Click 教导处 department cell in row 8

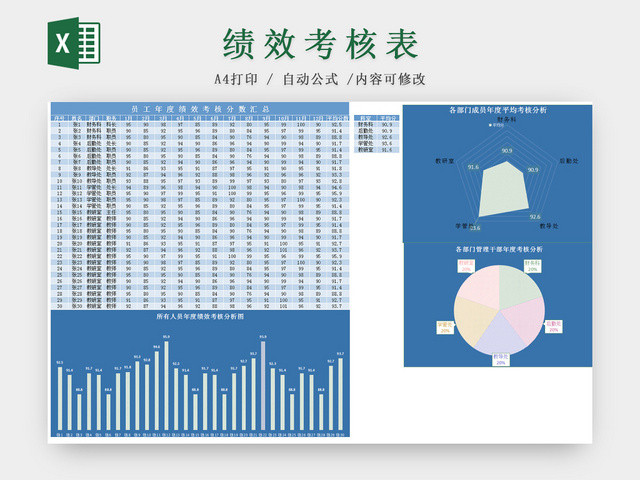(x=94, y=168)
